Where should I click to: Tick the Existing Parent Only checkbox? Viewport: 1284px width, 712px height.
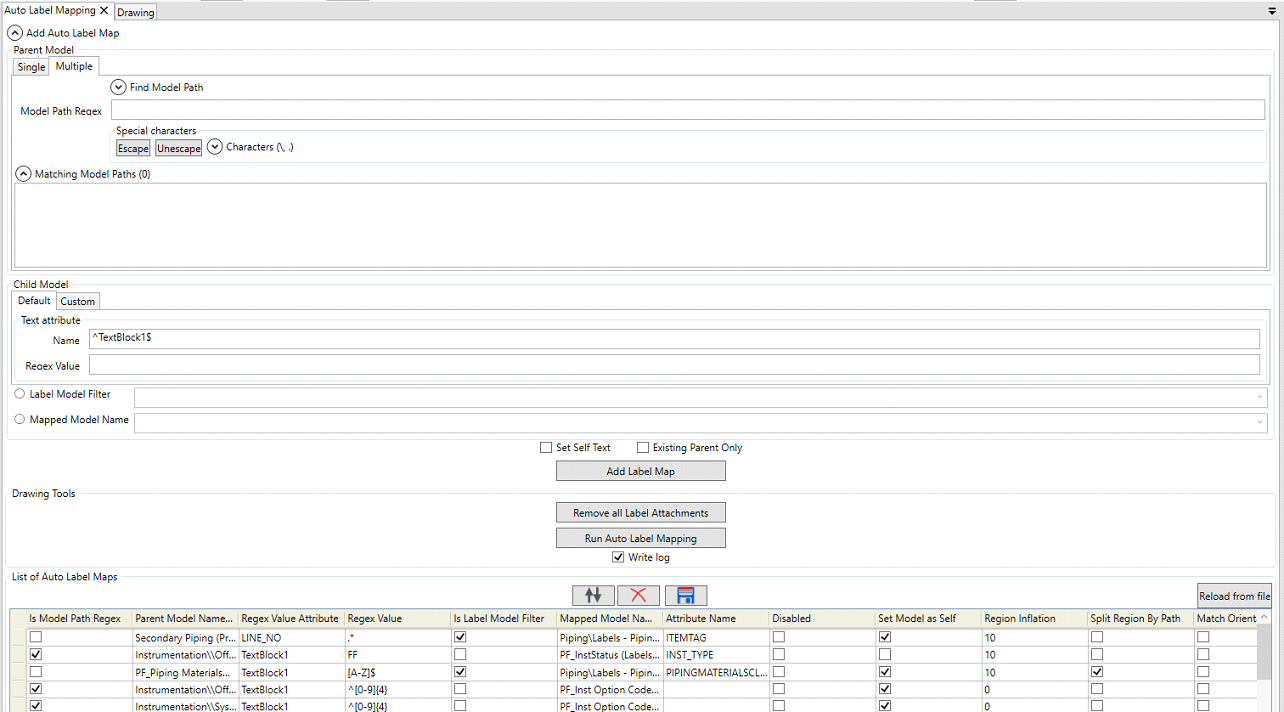click(x=643, y=448)
